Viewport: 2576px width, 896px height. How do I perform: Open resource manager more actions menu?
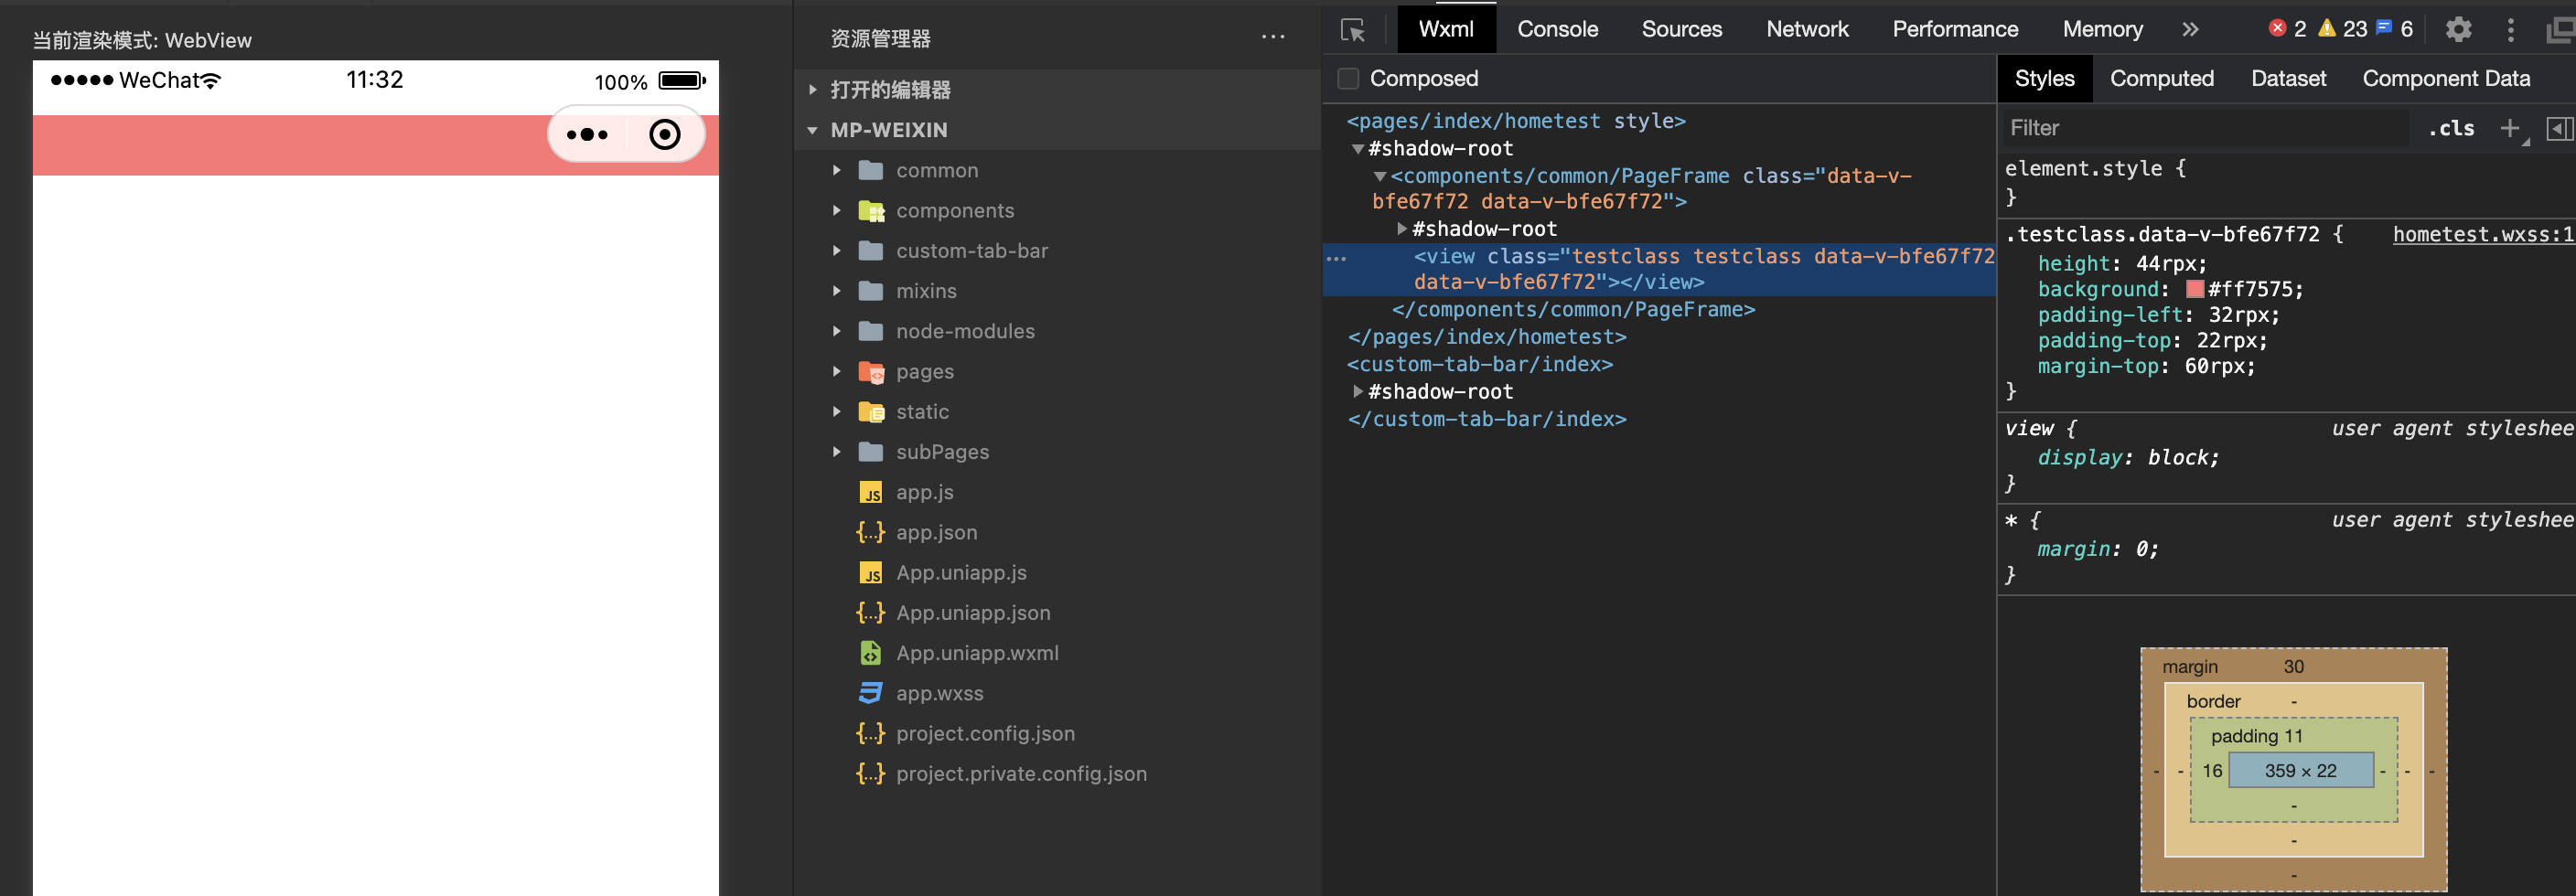[x=1273, y=38]
